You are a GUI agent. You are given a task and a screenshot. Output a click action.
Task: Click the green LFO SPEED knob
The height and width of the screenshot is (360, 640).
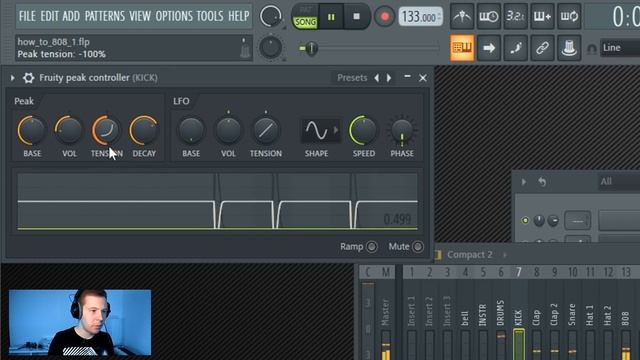tap(363, 131)
